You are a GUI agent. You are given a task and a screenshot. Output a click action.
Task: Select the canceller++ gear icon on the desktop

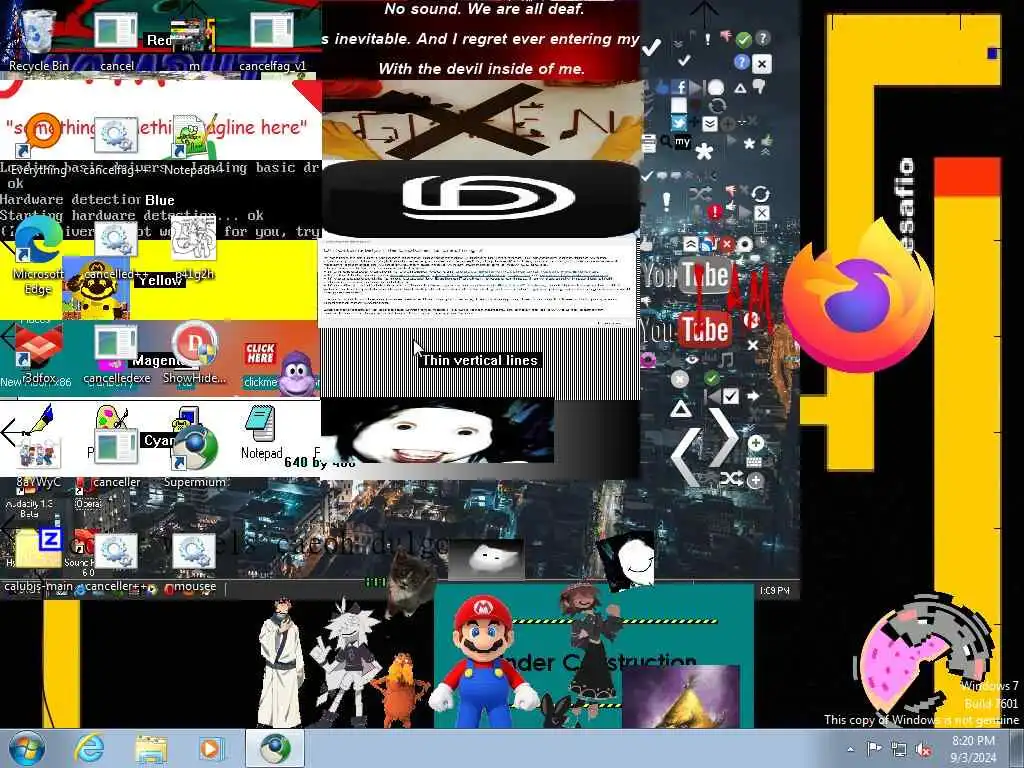click(x=116, y=562)
